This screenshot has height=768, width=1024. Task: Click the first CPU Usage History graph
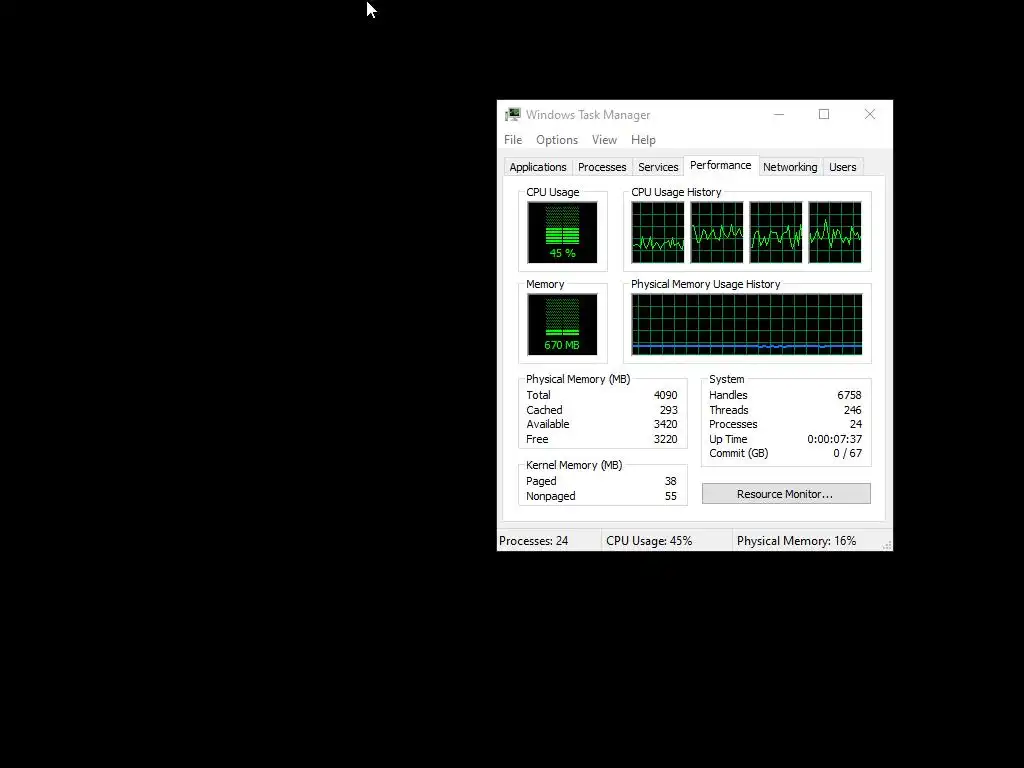pos(658,232)
